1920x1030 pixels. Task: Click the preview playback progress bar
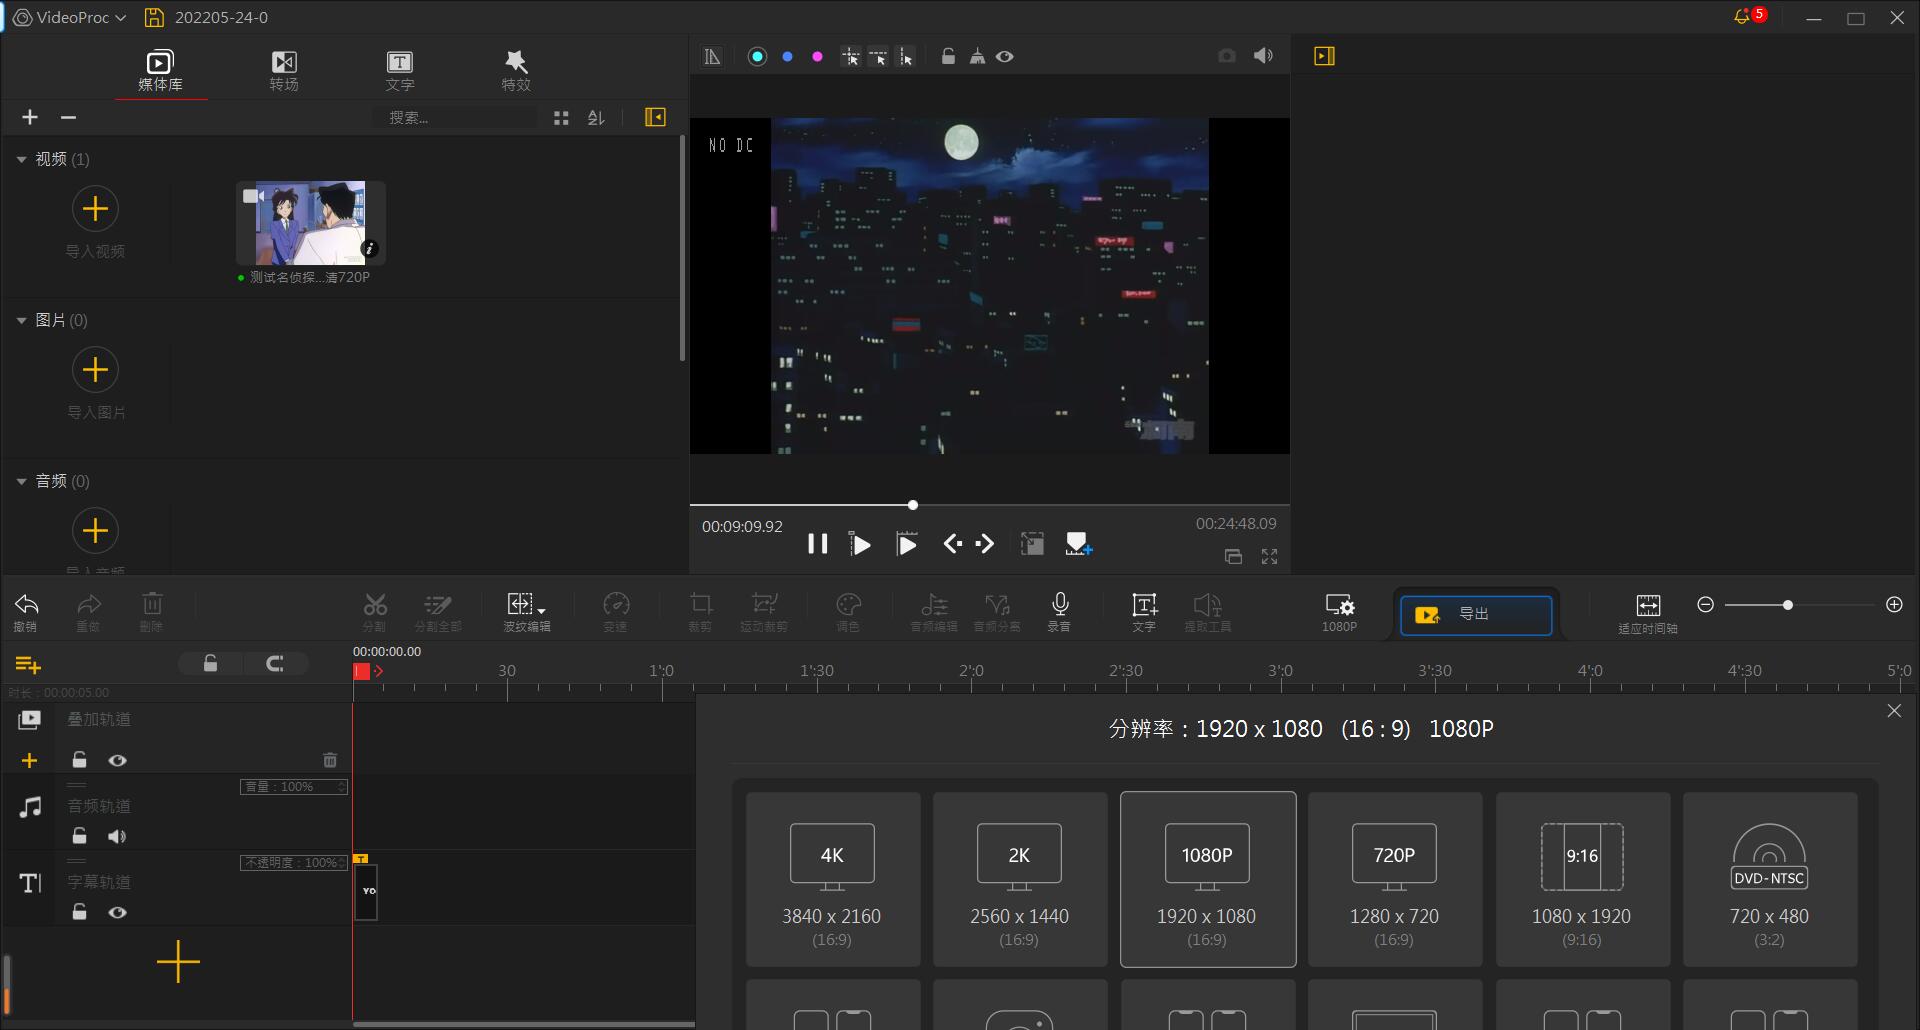989,505
